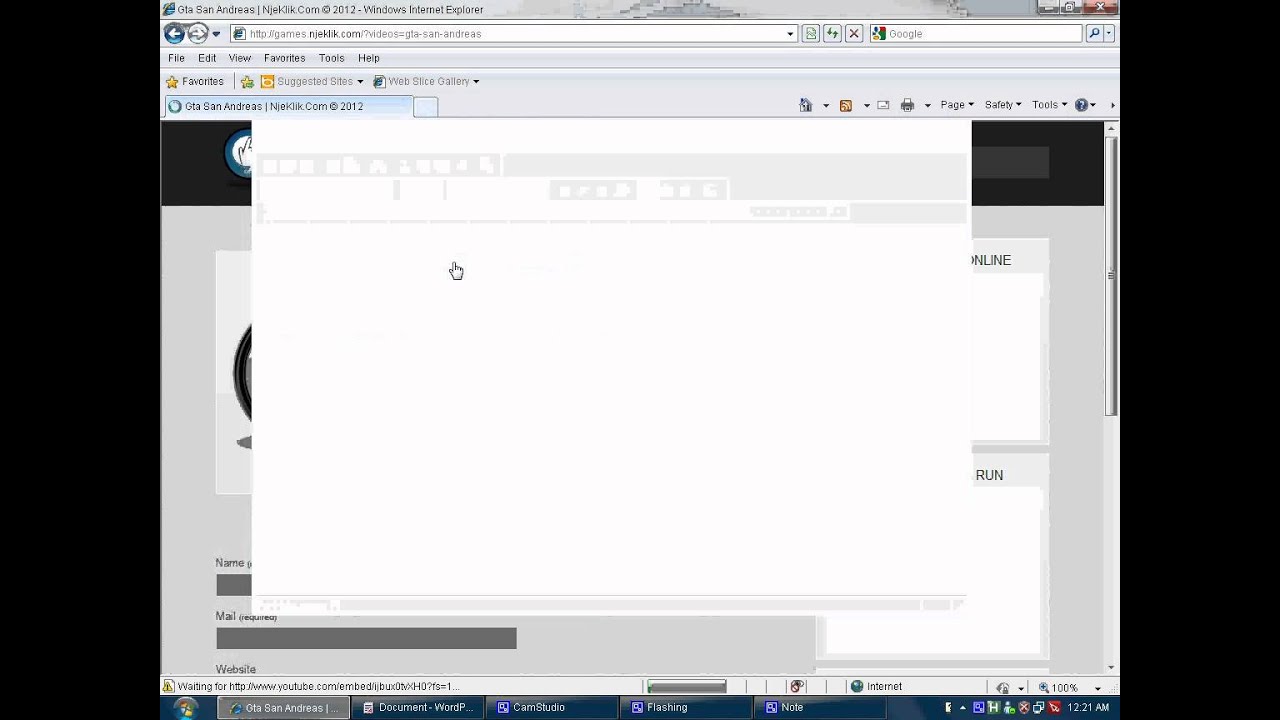Select the Gta San Andreas browser tab
Image resolution: width=1280 pixels, height=720 pixels.
click(x=288, y=106)
